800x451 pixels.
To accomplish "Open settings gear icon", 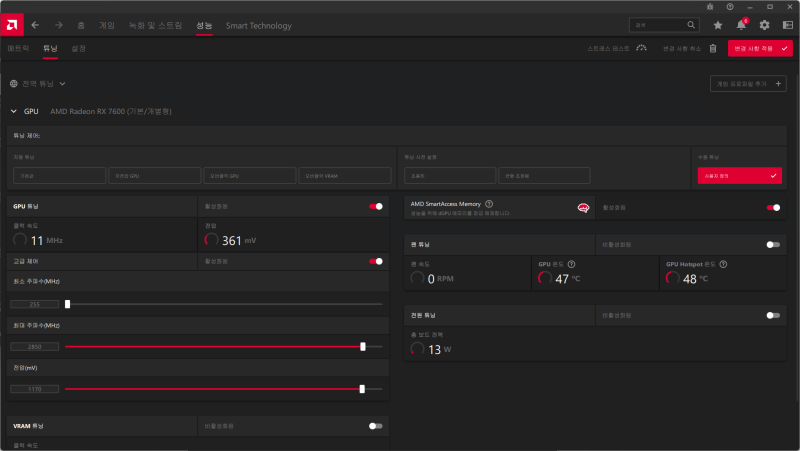I will coord(764,25).
